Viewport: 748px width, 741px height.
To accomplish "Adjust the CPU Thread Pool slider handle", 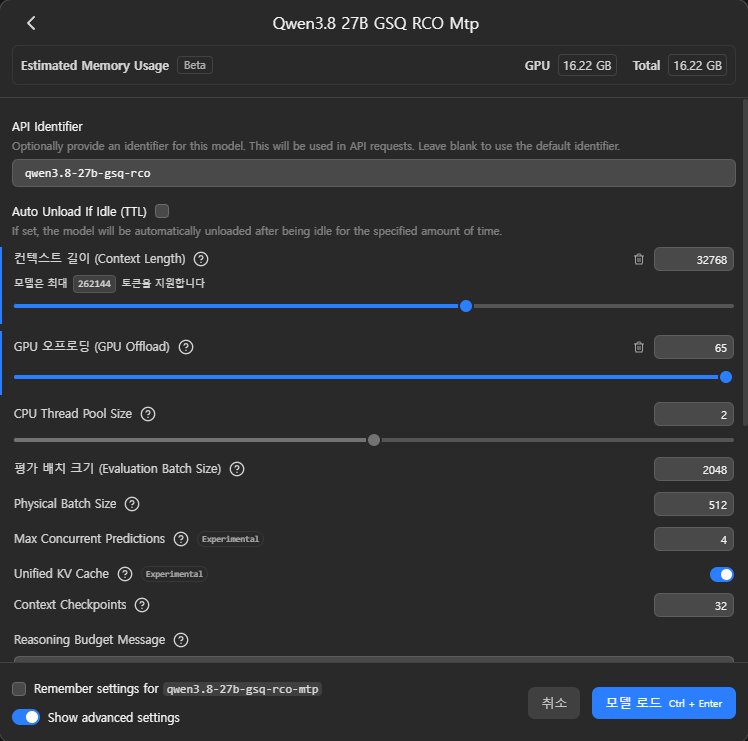I will tap(374, 439).
